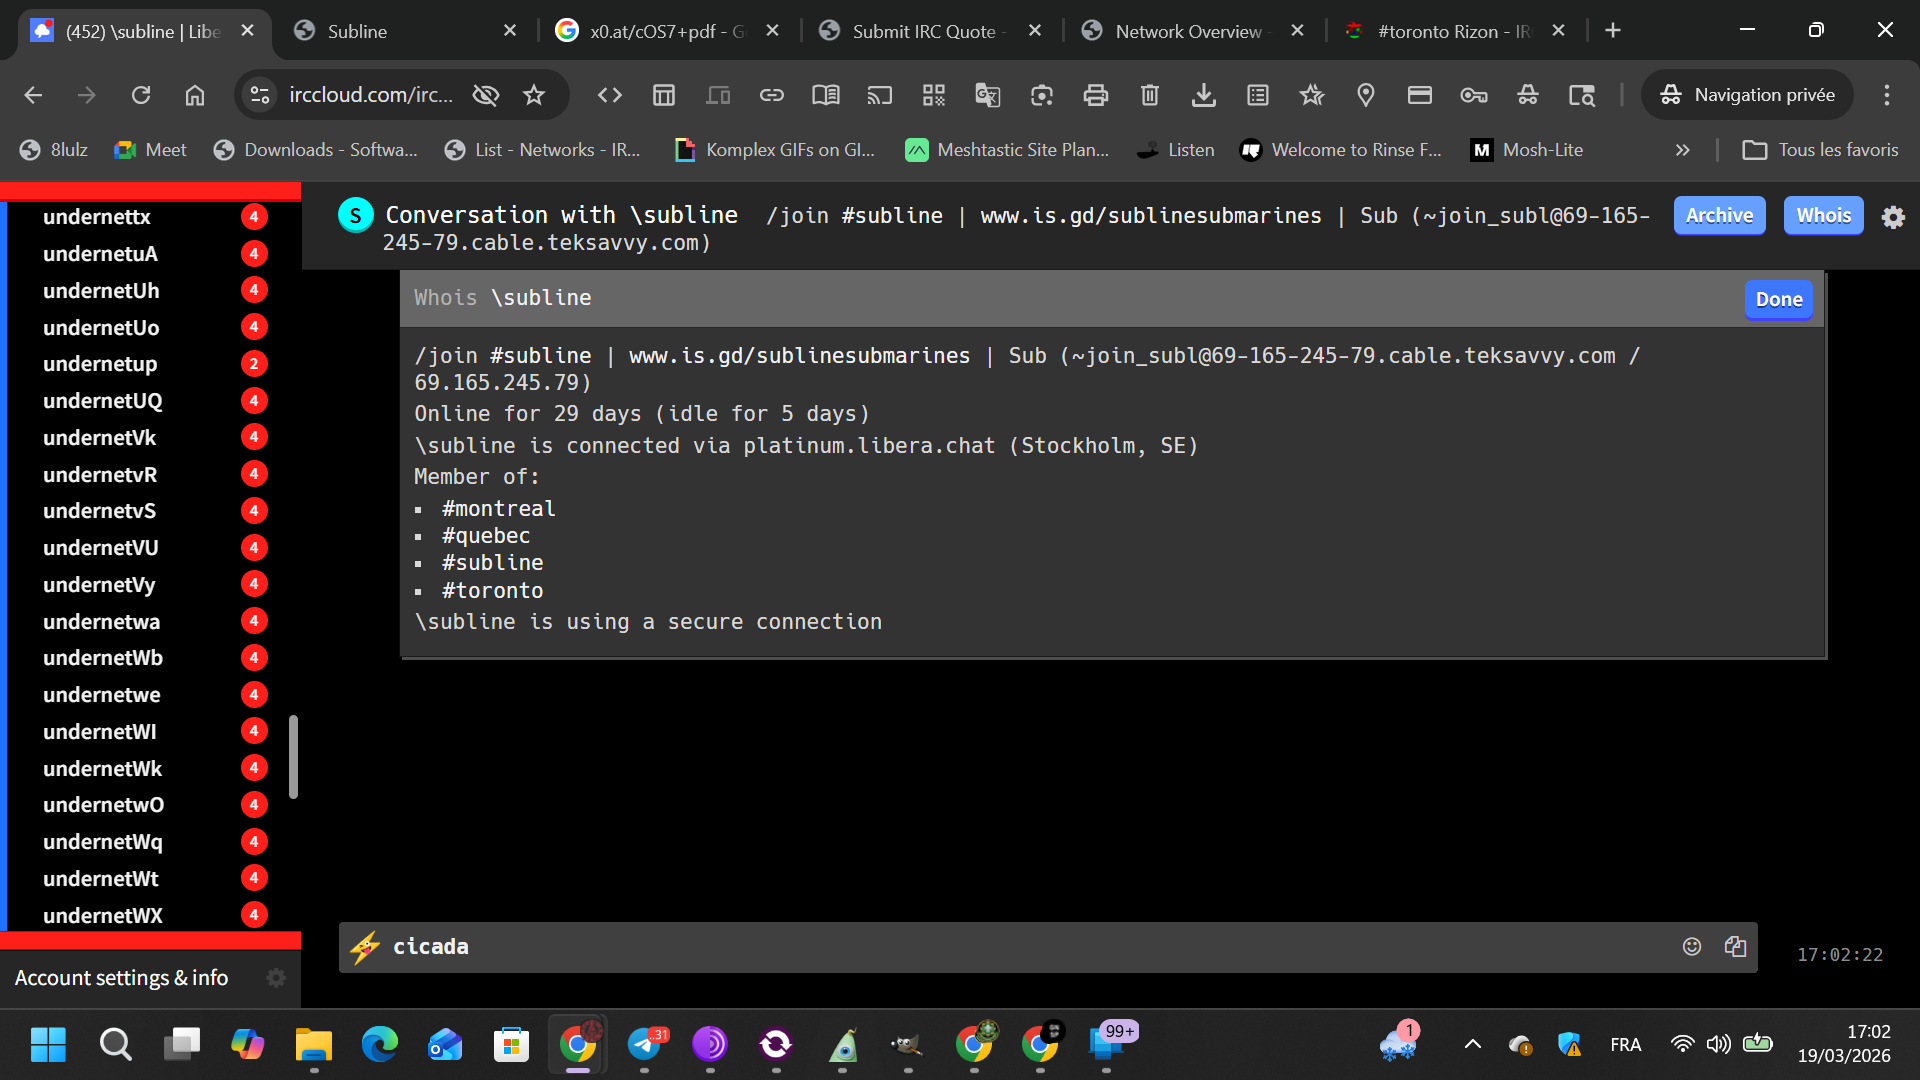Bookmark page with star icon in address bar
Image resolution: width=1920 pixels, height=1080 pixels.
pos(534,95)
